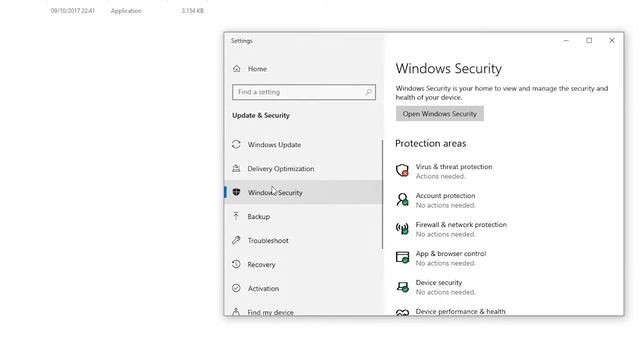640x360 pixels.
Task: Click the Delivery Optimization icon
Action: (236, 168)
